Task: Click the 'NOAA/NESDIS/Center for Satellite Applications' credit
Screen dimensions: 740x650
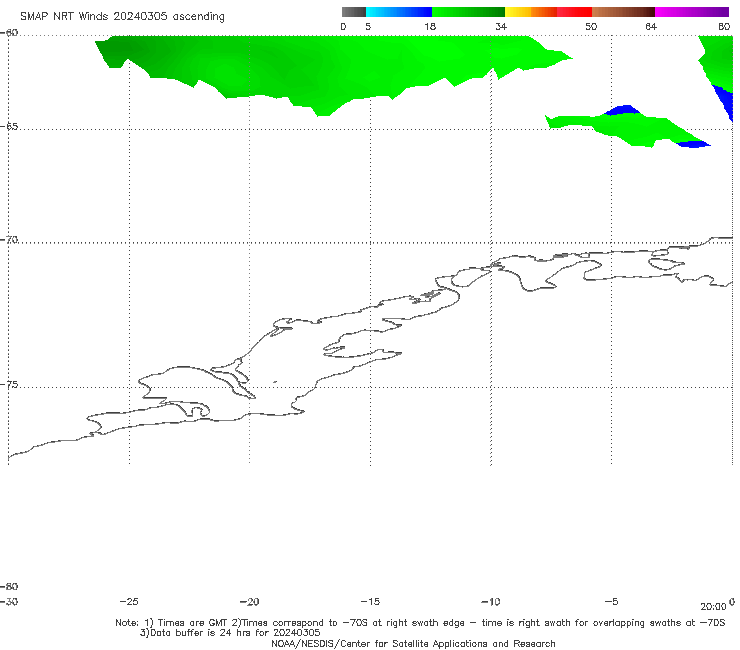Action: [x=413, y=643]
